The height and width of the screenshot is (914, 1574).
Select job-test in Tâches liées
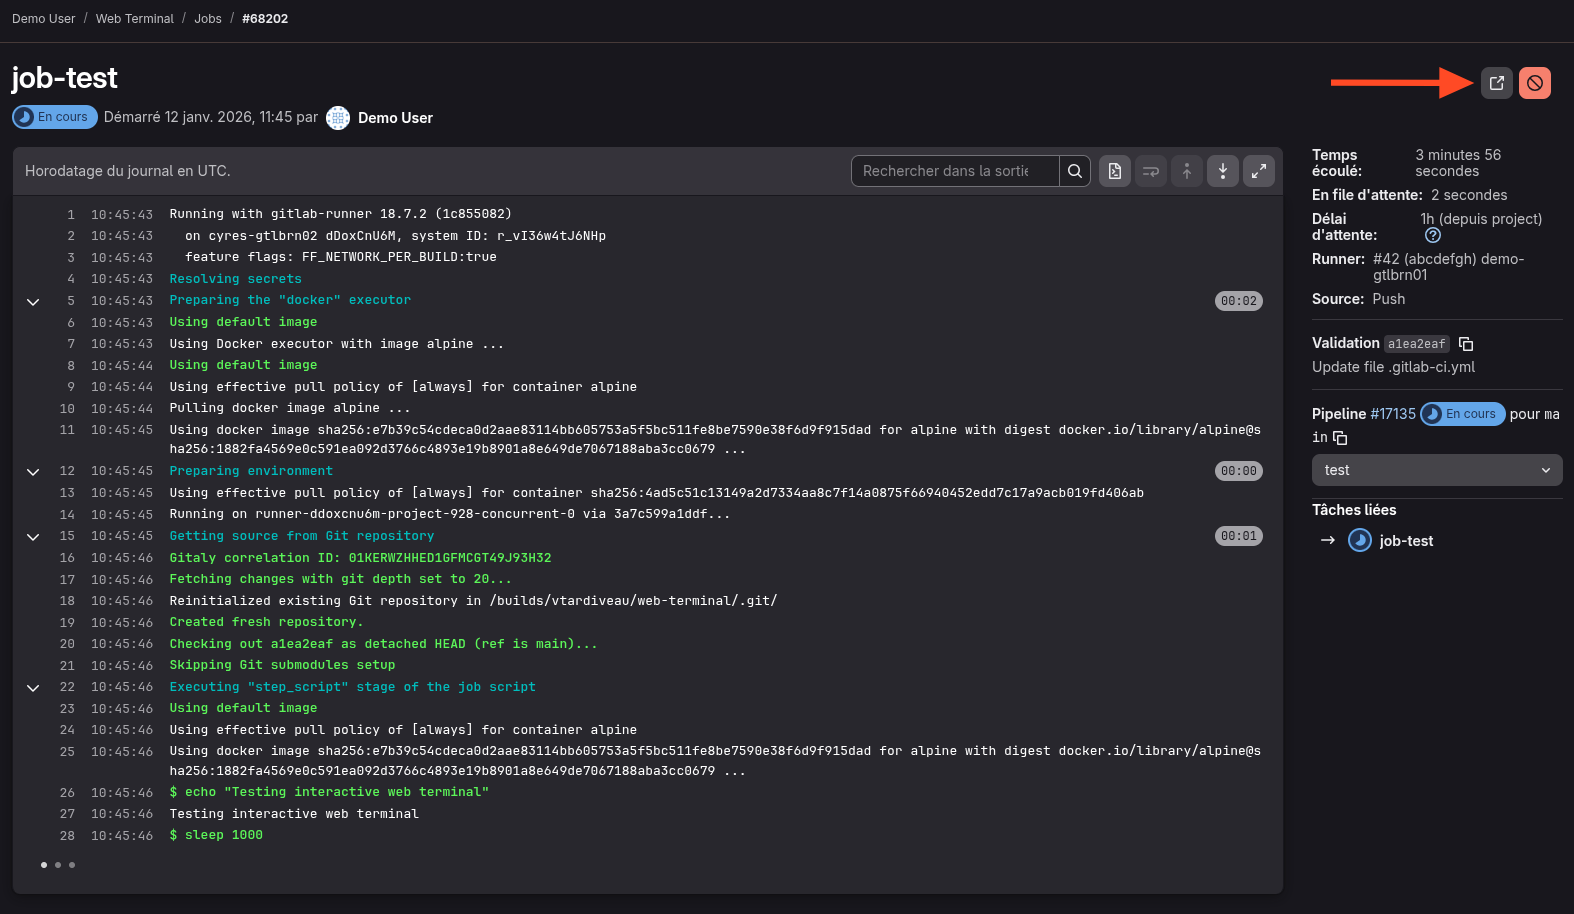(x=1405, y=541)
